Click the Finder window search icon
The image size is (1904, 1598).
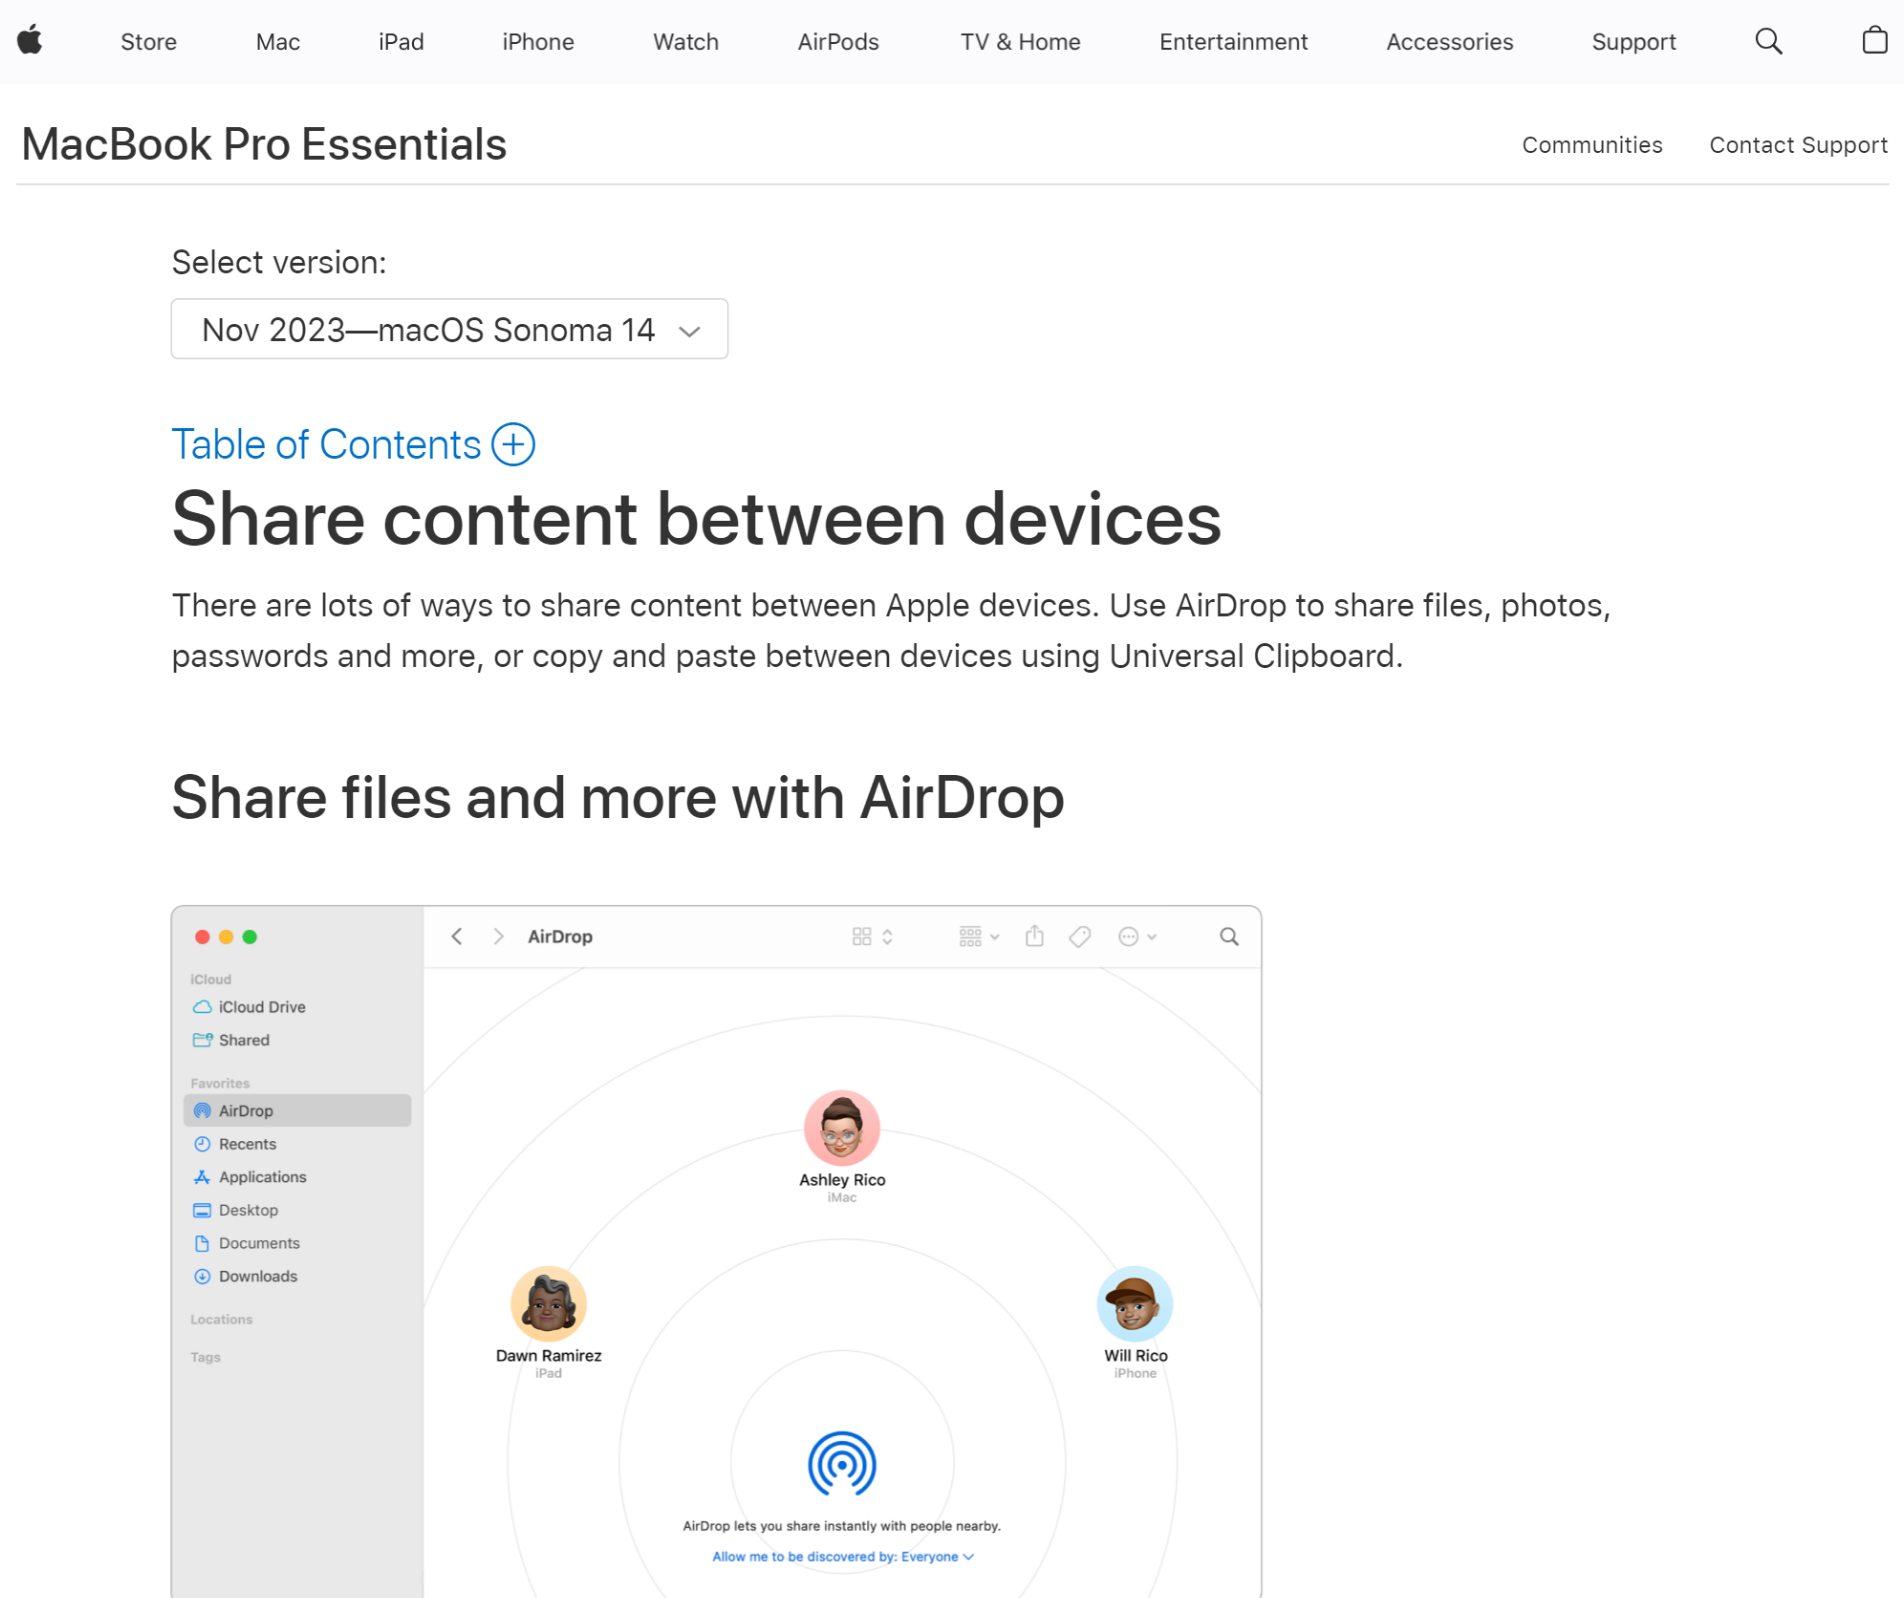point(1229,937)
